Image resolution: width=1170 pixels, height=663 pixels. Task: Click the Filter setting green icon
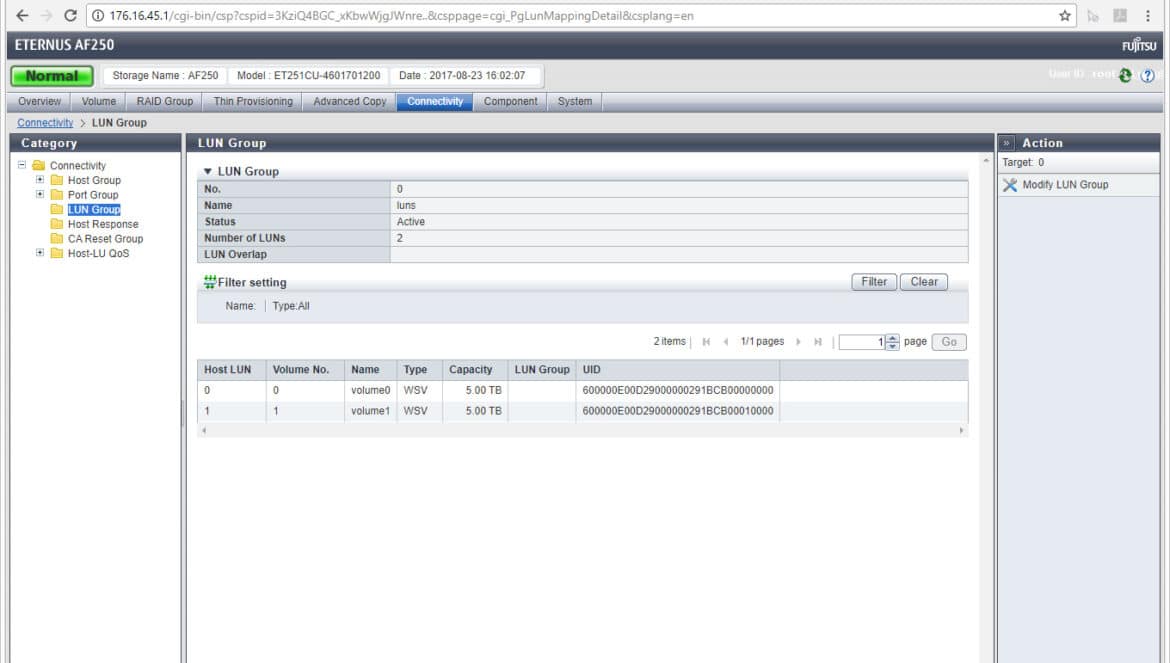[x=210, y=282]
